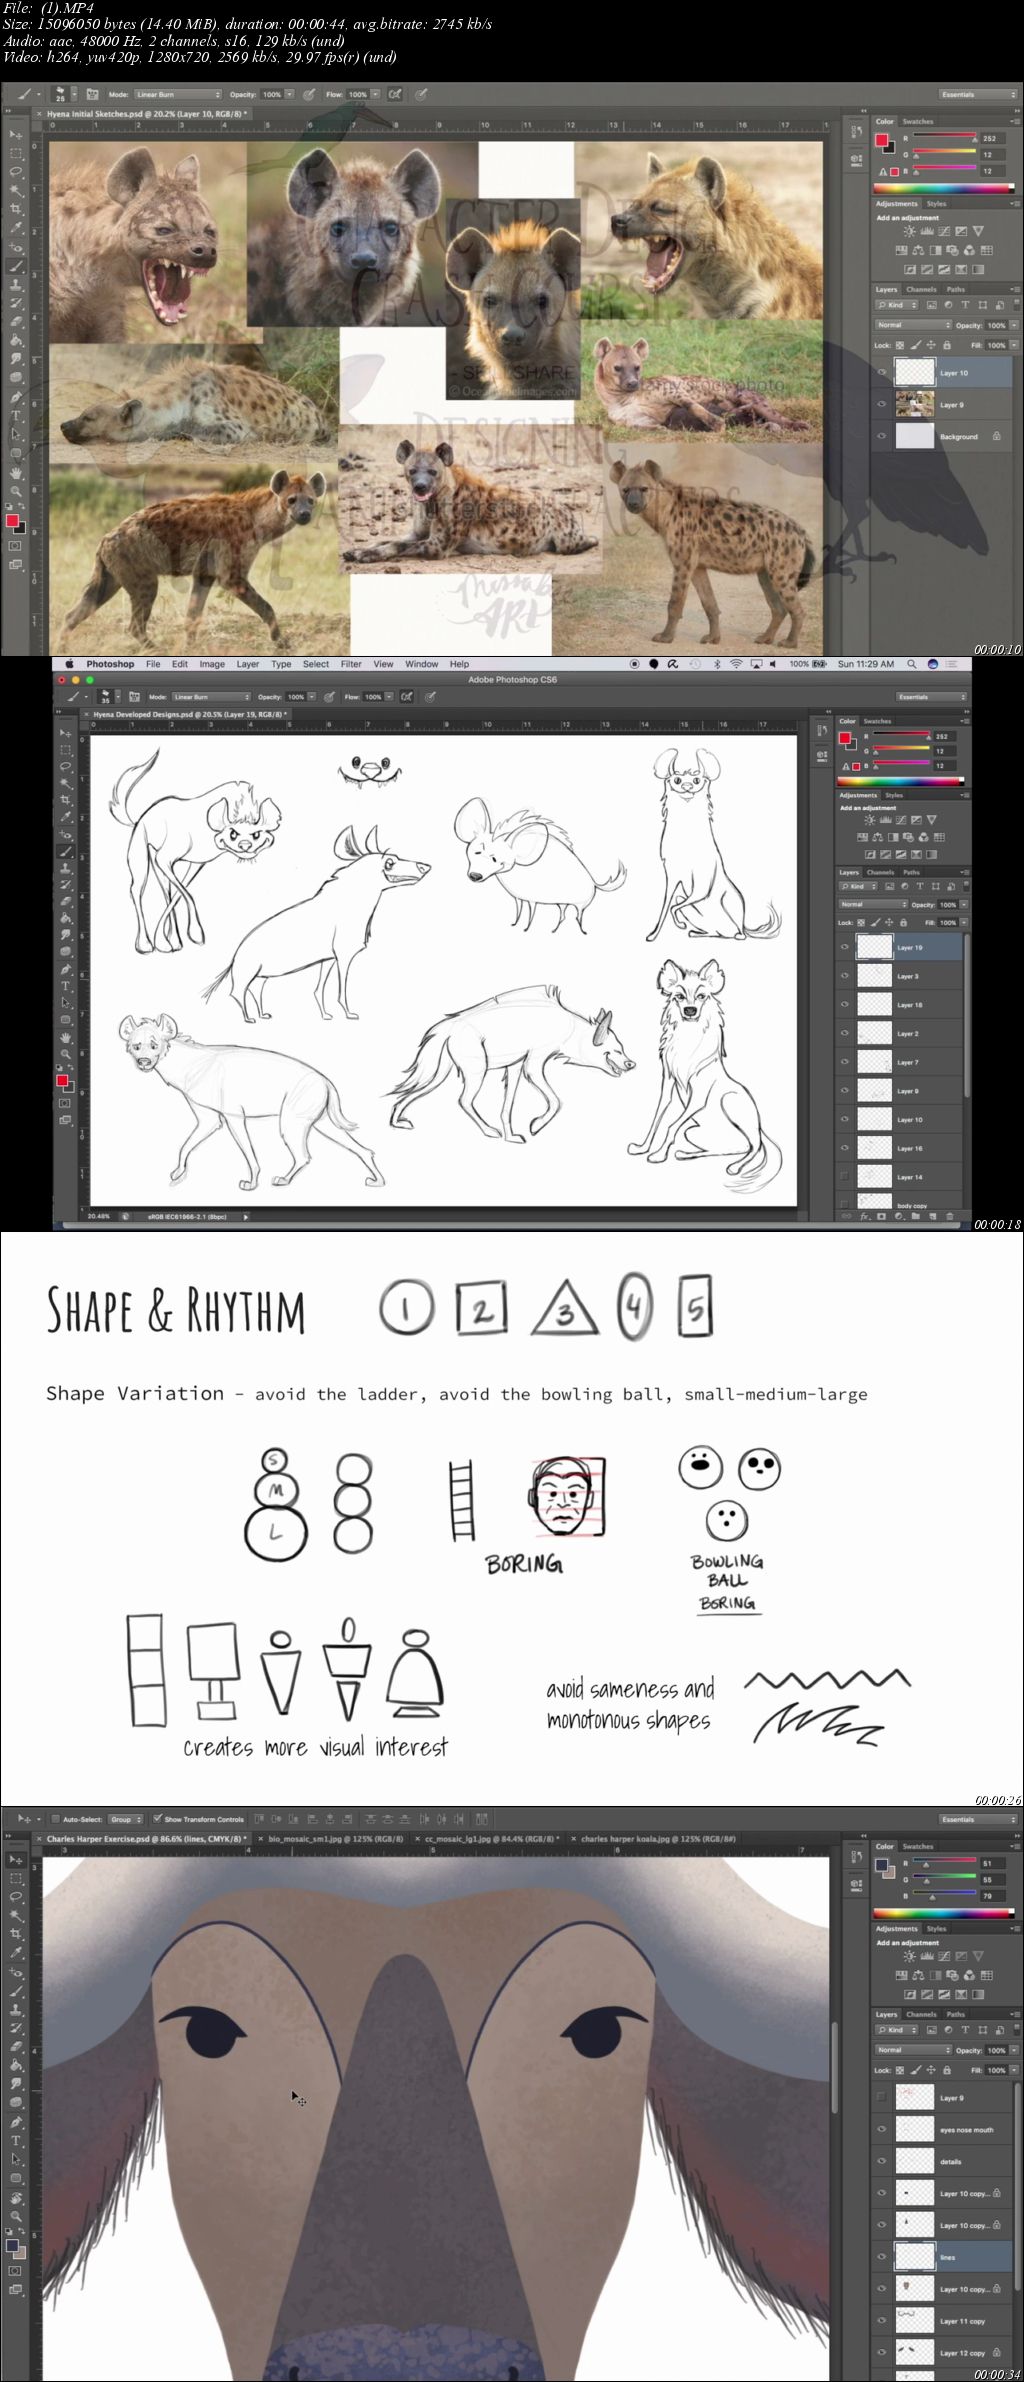This screenshot has height=2382, width=1024.
Task: Hide the 'eyes nose mouth' layer
Action: pos(881,2130)
